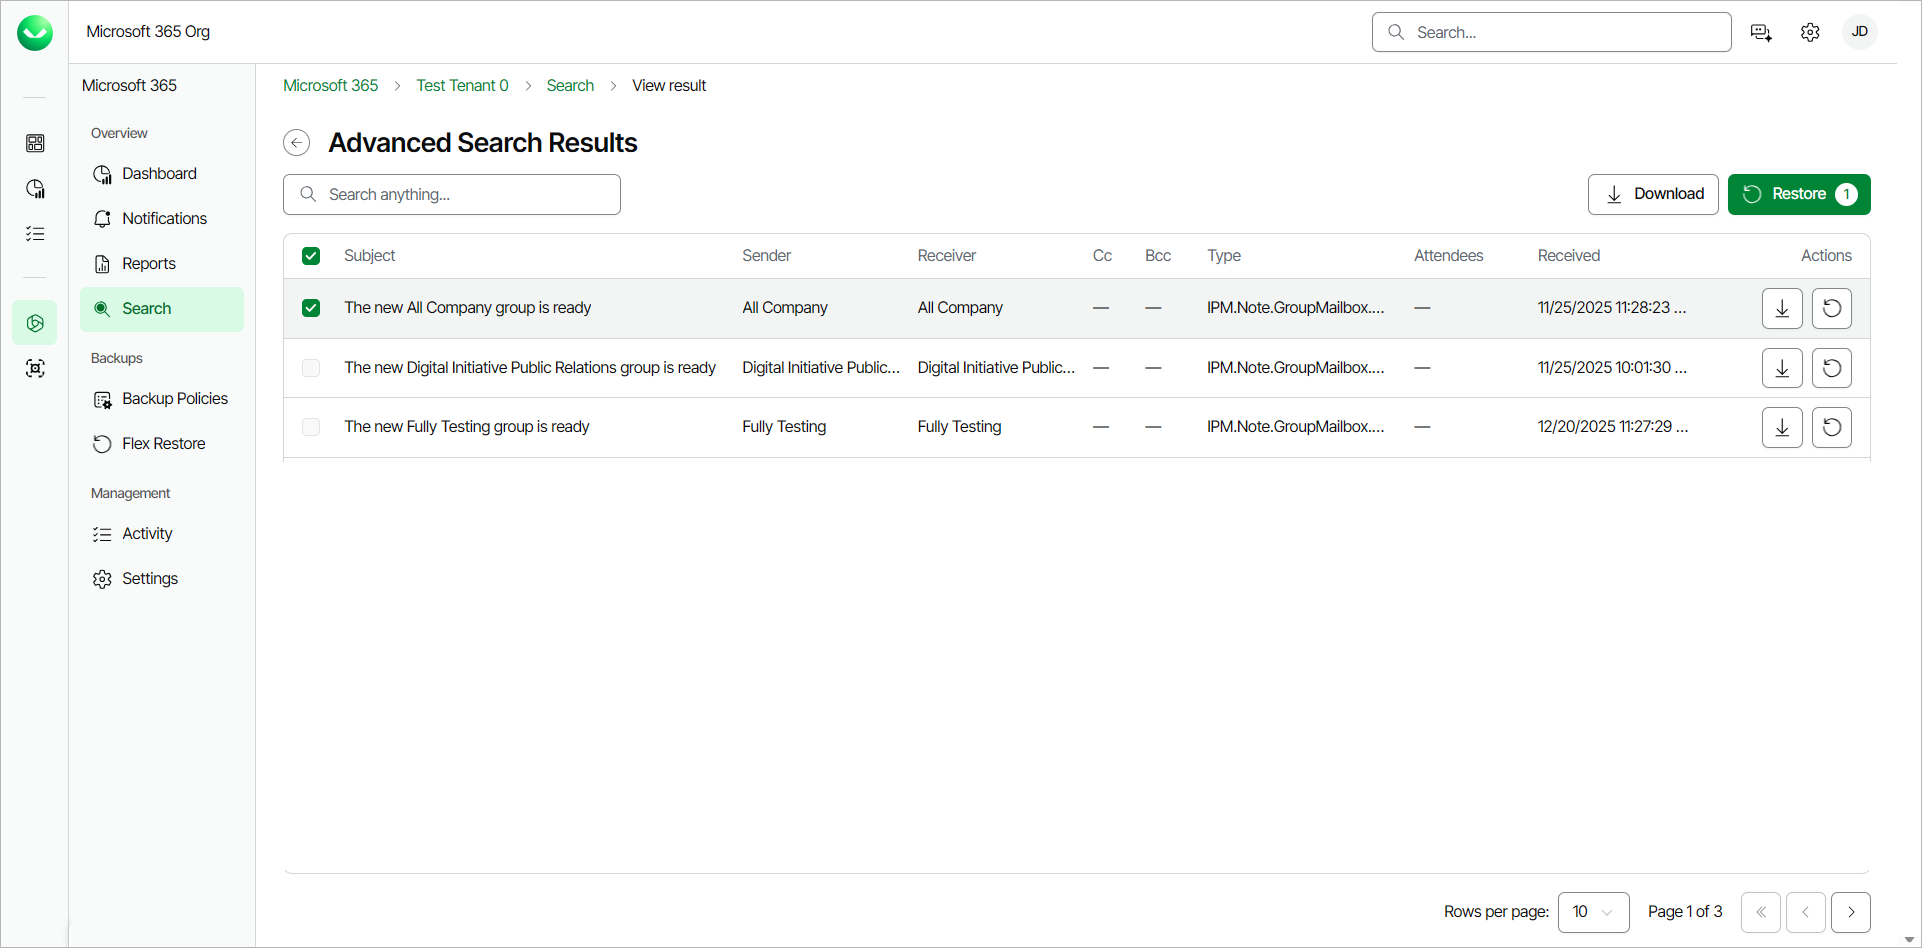The width and height of the screenshot is (1922, 948).
Task: Click the Microsoft 365 Org title
Action: click(x=148, y=32)
